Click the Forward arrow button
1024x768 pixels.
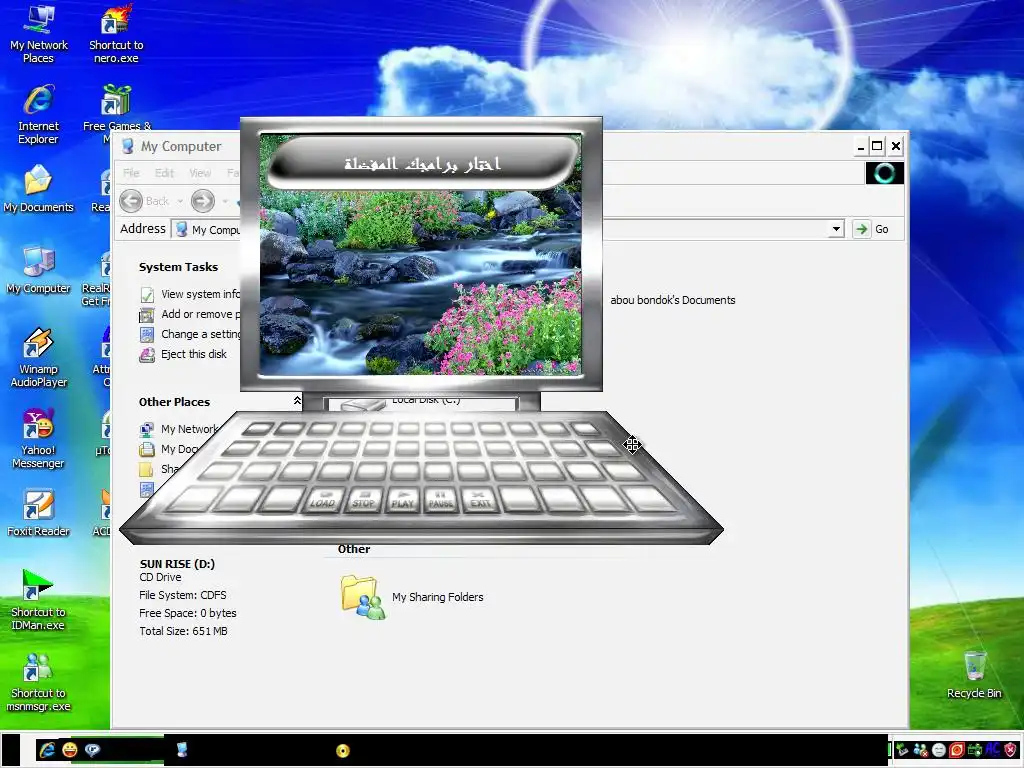(202, 200)
